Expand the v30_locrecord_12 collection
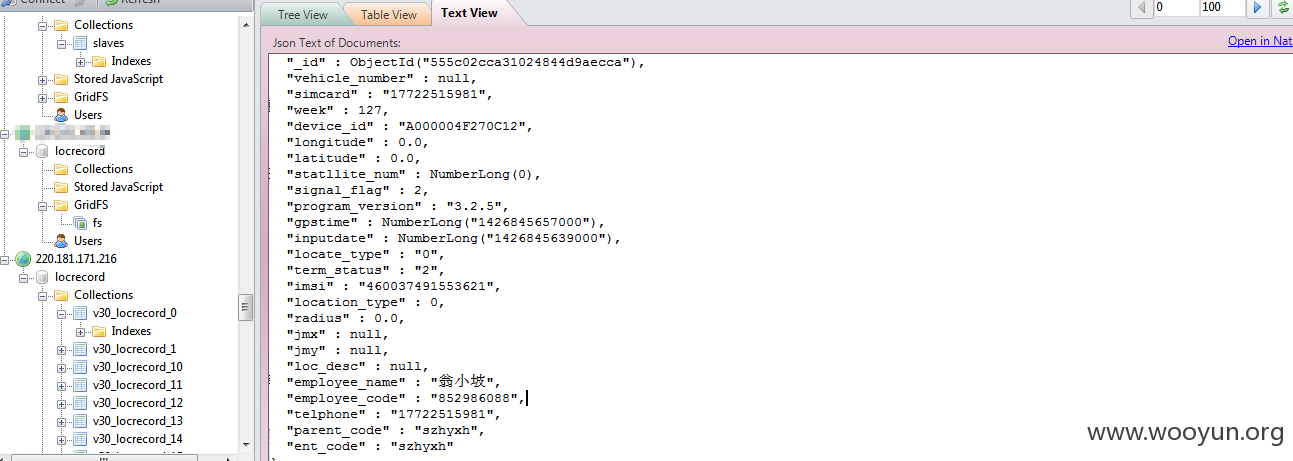The image size is (1293, 461). click(61, 403)
